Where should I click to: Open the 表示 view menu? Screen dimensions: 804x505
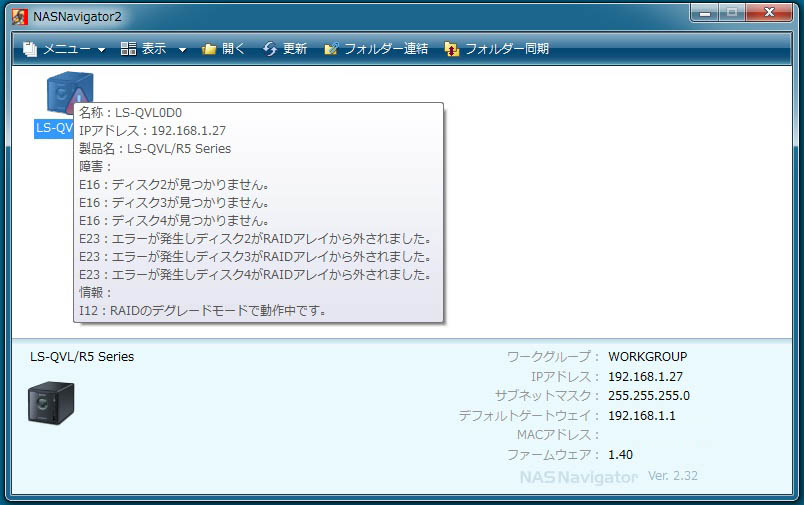click(x=153, y=49)
